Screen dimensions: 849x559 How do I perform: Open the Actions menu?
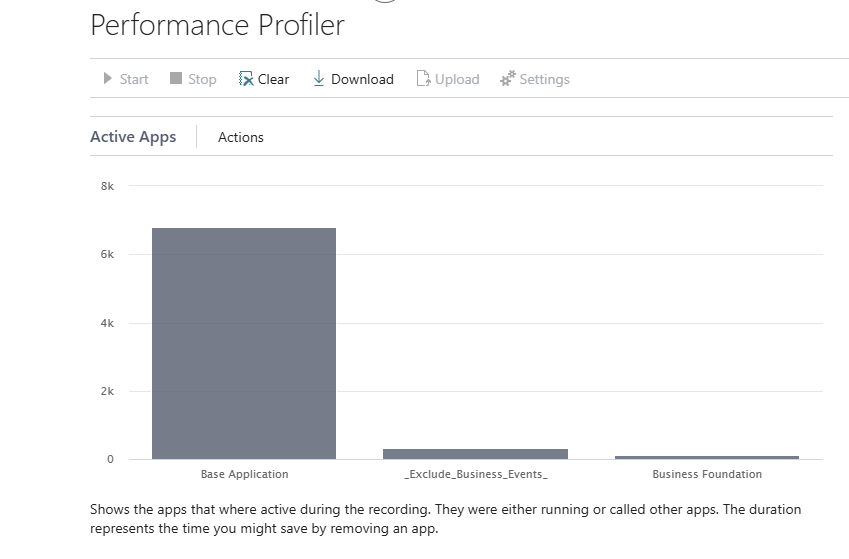(x=241, y=137)
